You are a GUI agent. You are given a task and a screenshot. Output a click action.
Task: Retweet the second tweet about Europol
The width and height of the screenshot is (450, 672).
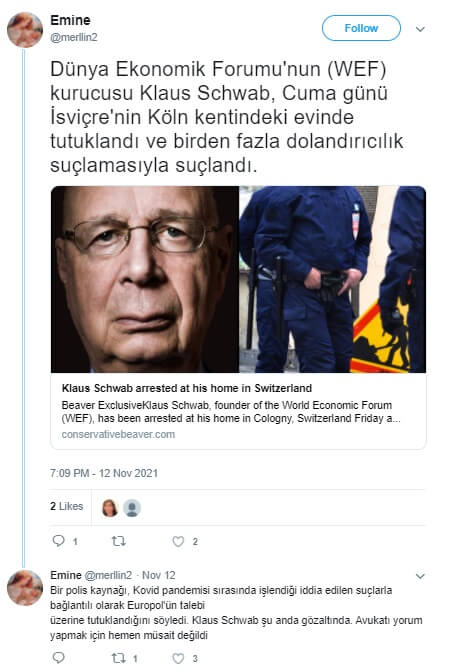pyautogui.click(x=118, y=658)
